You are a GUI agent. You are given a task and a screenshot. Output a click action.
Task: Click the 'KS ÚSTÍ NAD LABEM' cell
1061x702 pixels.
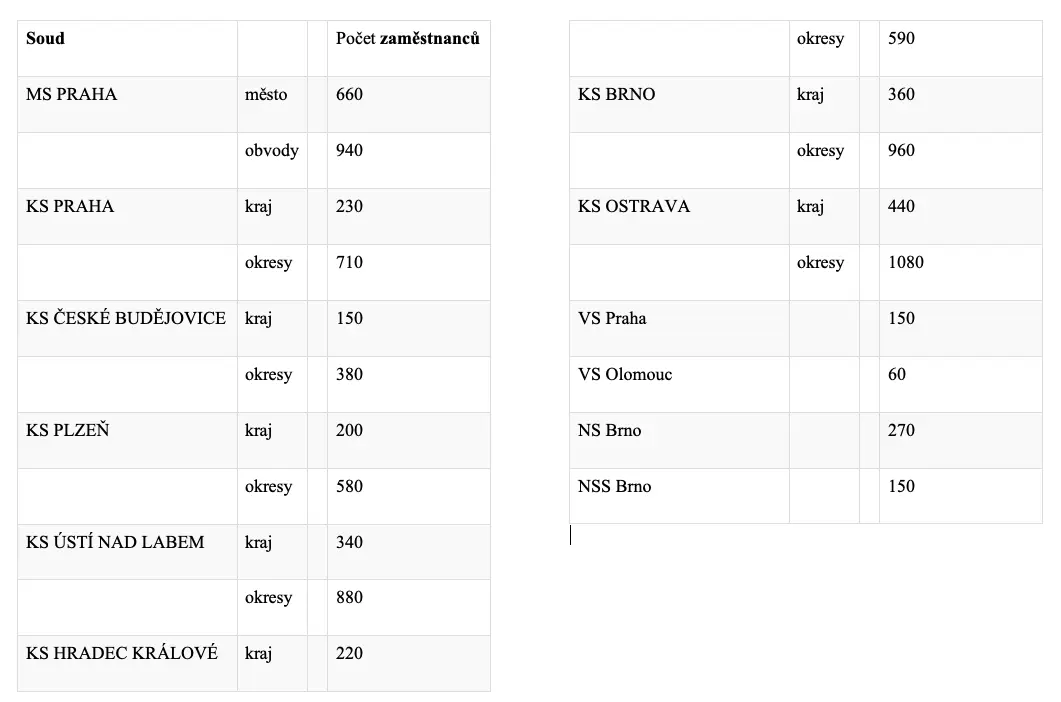127,552
